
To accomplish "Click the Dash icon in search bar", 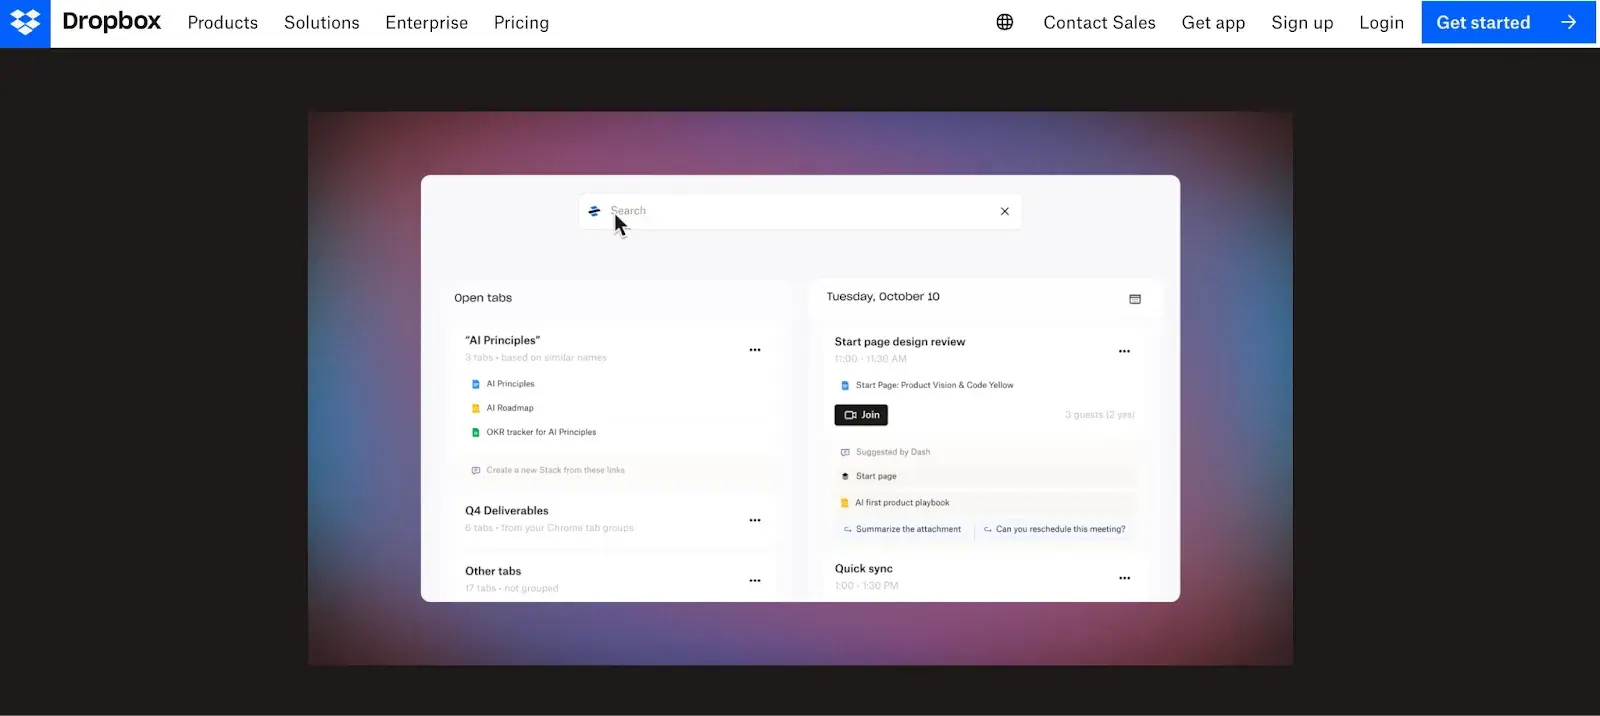I will (x=594, y=211).
